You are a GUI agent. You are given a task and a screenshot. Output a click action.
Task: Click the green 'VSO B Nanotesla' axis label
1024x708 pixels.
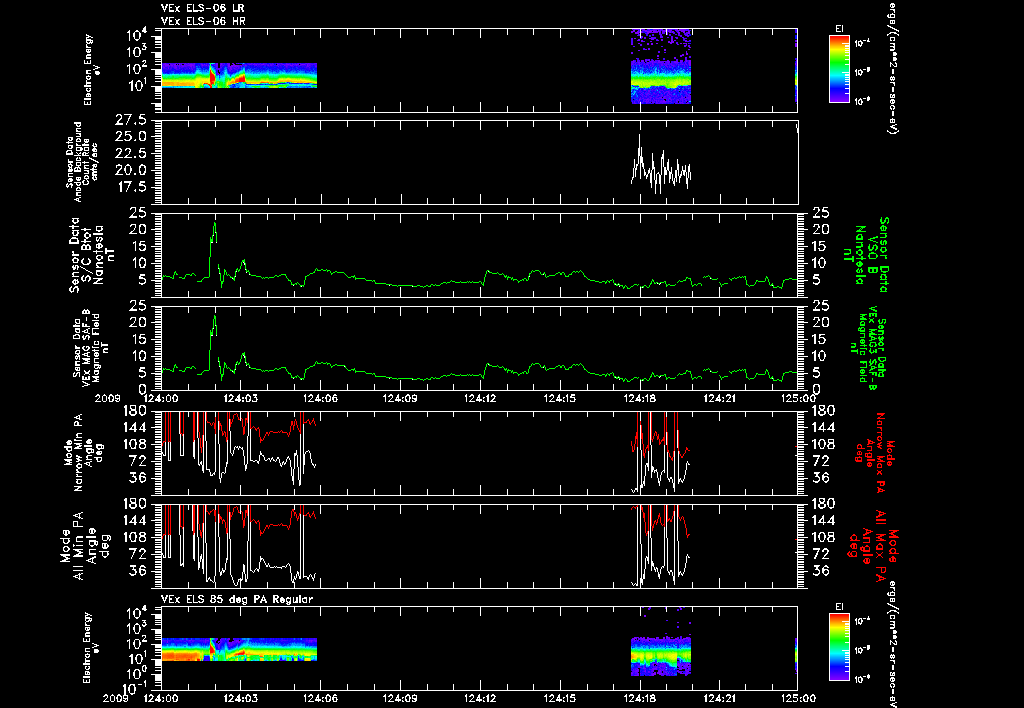click(x=866, y=255)
